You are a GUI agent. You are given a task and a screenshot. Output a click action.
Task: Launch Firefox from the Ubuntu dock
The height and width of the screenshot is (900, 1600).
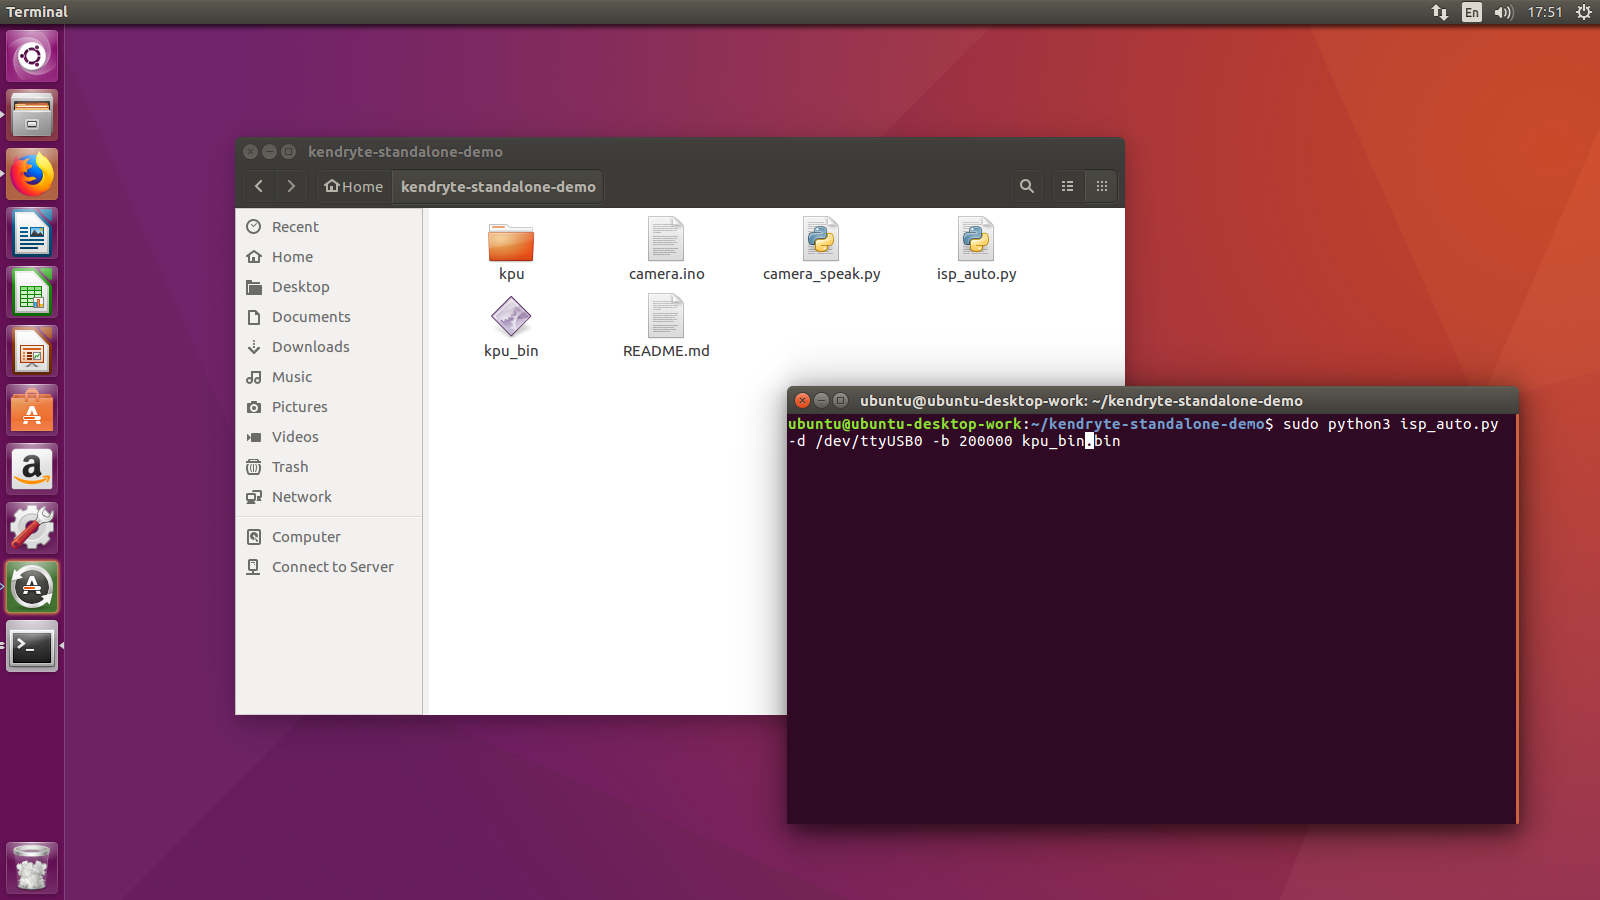pos(32,174)
